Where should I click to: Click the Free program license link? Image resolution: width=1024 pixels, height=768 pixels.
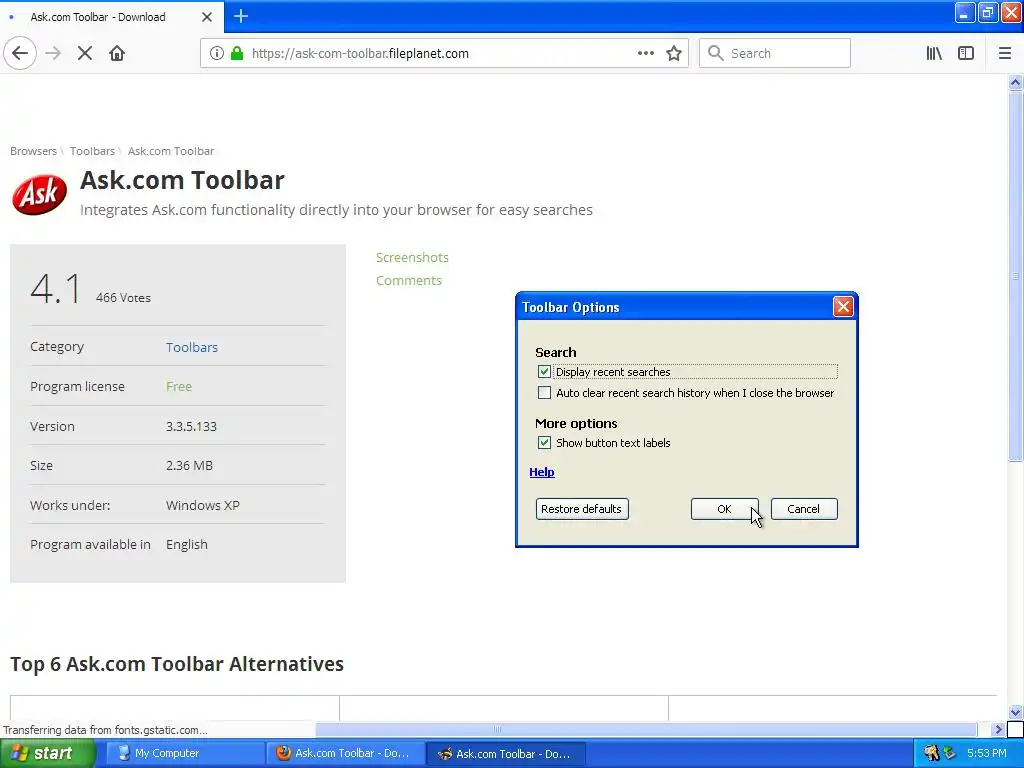(178, 387)
